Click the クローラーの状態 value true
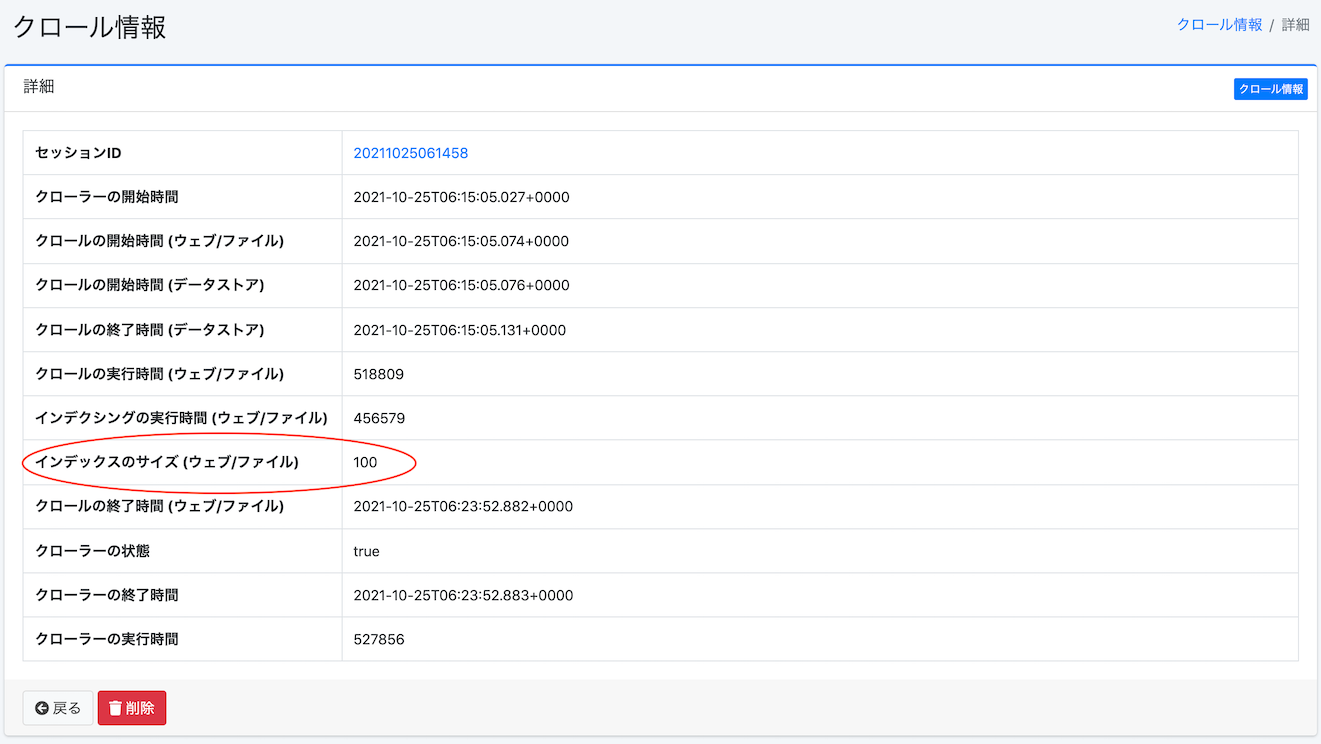This screenshot has width=1321, height=744. point(366,551)
